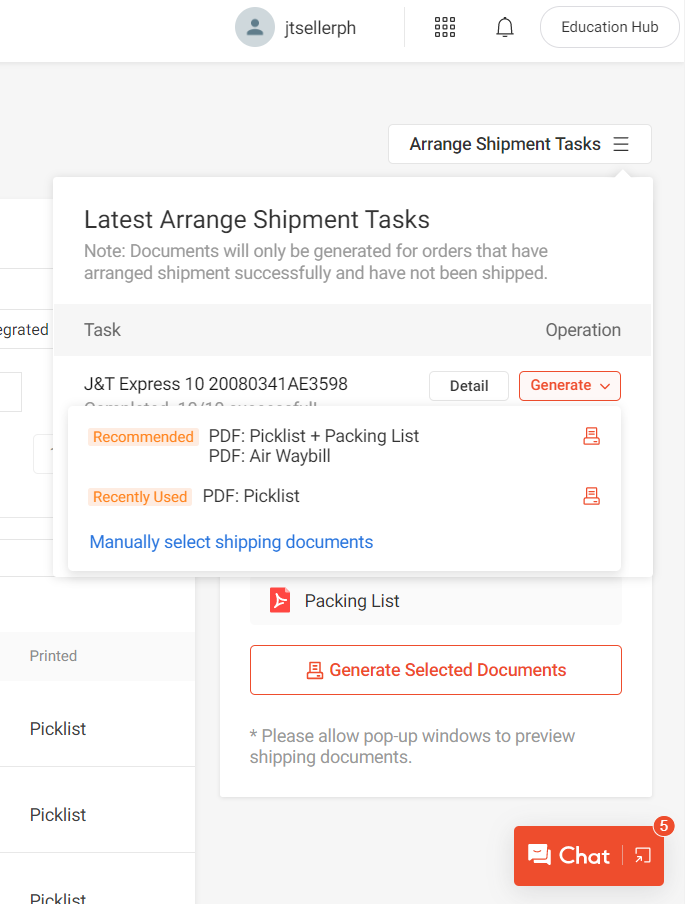Open the apps grid icon

pyautogui.click(x=444, y=27)
